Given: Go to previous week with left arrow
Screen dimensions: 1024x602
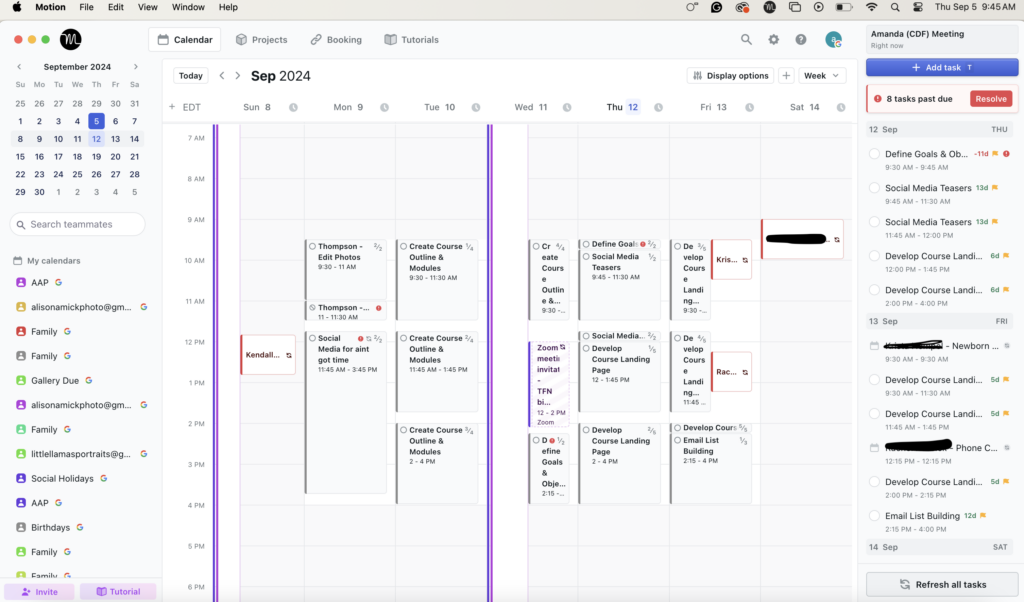Looking at the screenshot, I should coord(222,76).
